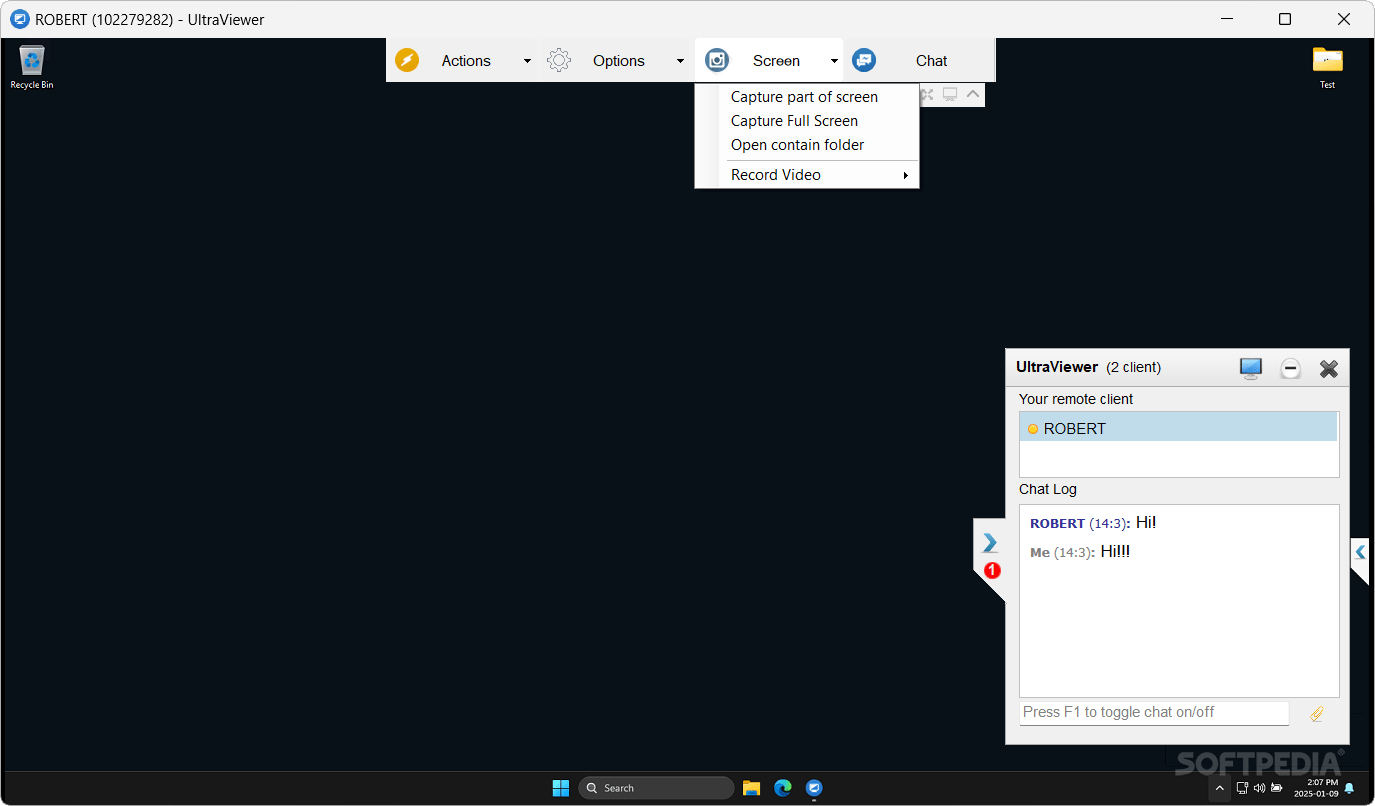1375x806 pixels.
Task: Open the Actions dropdown arrow
Action: point(527,60)
